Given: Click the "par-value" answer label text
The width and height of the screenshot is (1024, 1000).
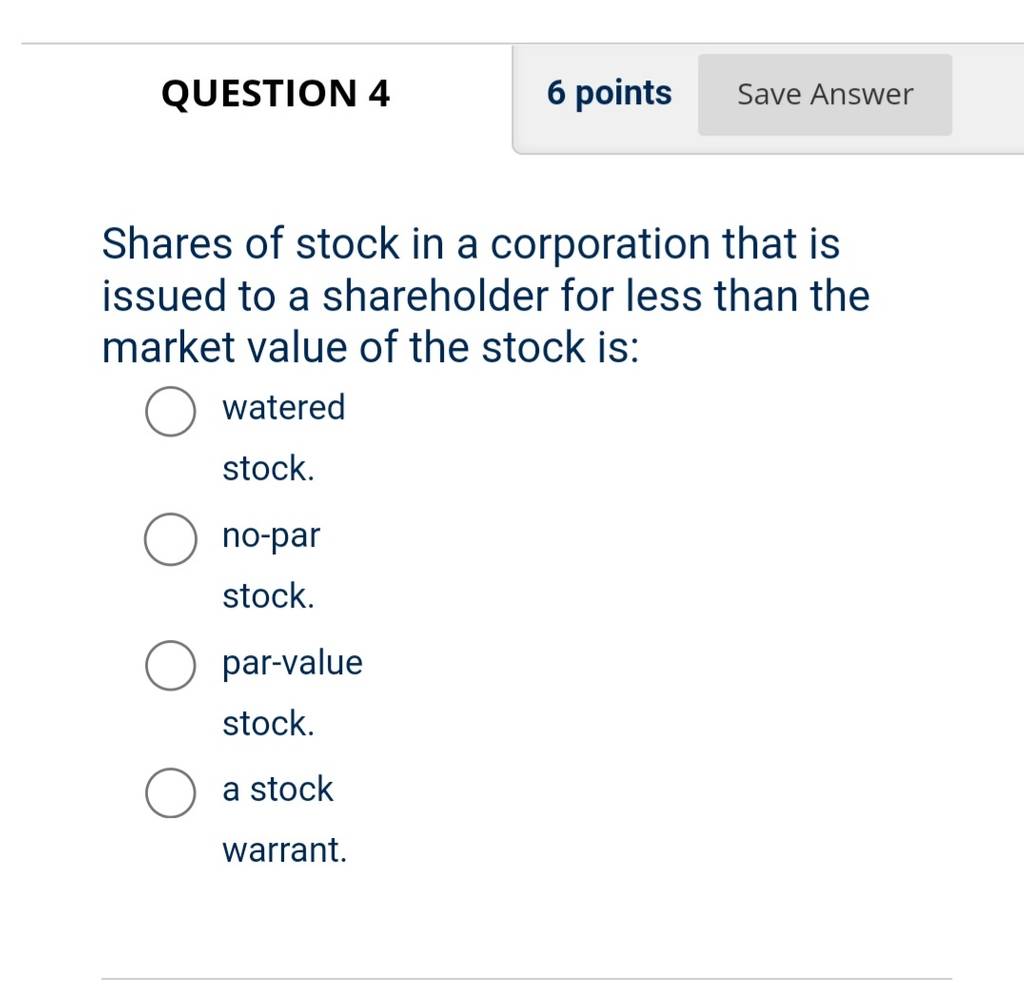Looking at the screenshot, I should click(292, 664).
